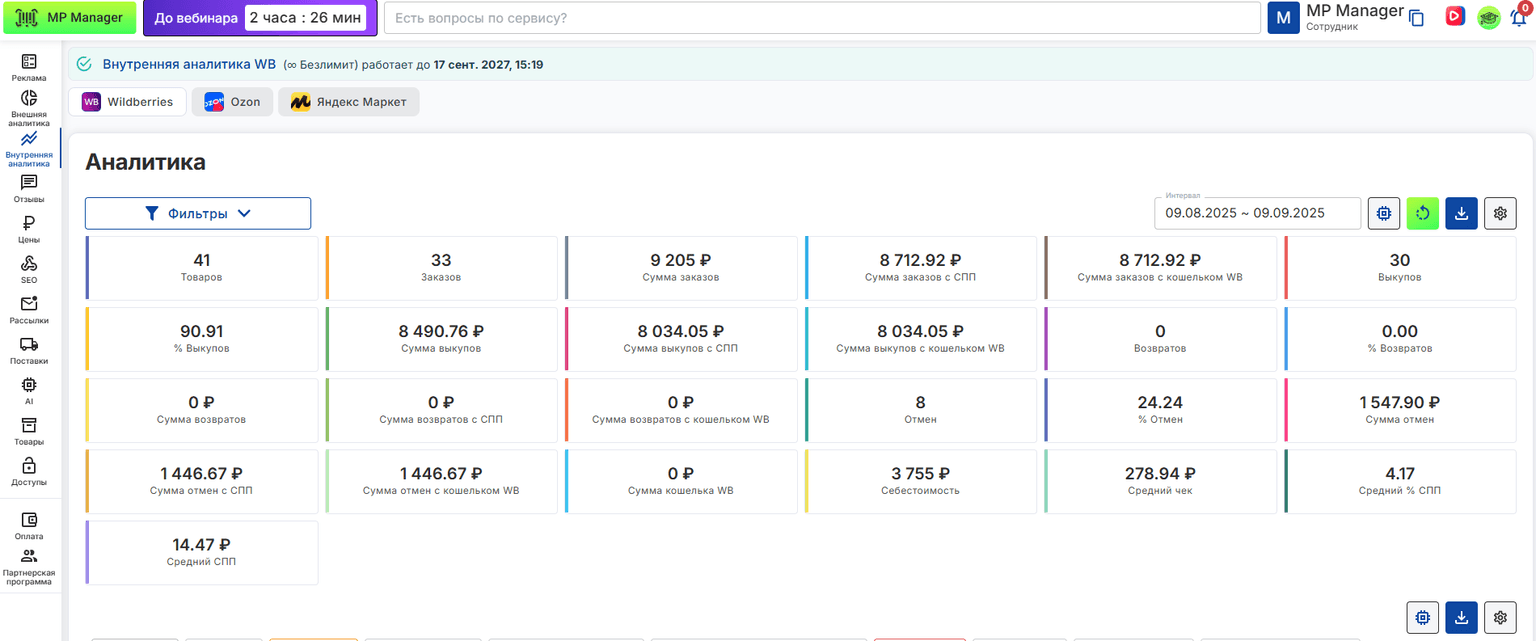Focus the service questions search field
This screenshot has width=1536, height=641.
(822, 18)
